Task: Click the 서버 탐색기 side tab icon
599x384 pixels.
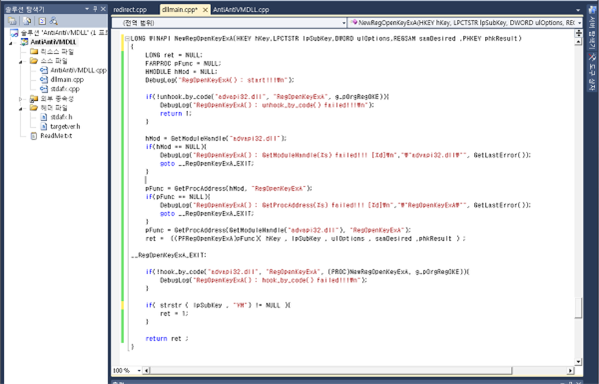Action: pos(592,10)
